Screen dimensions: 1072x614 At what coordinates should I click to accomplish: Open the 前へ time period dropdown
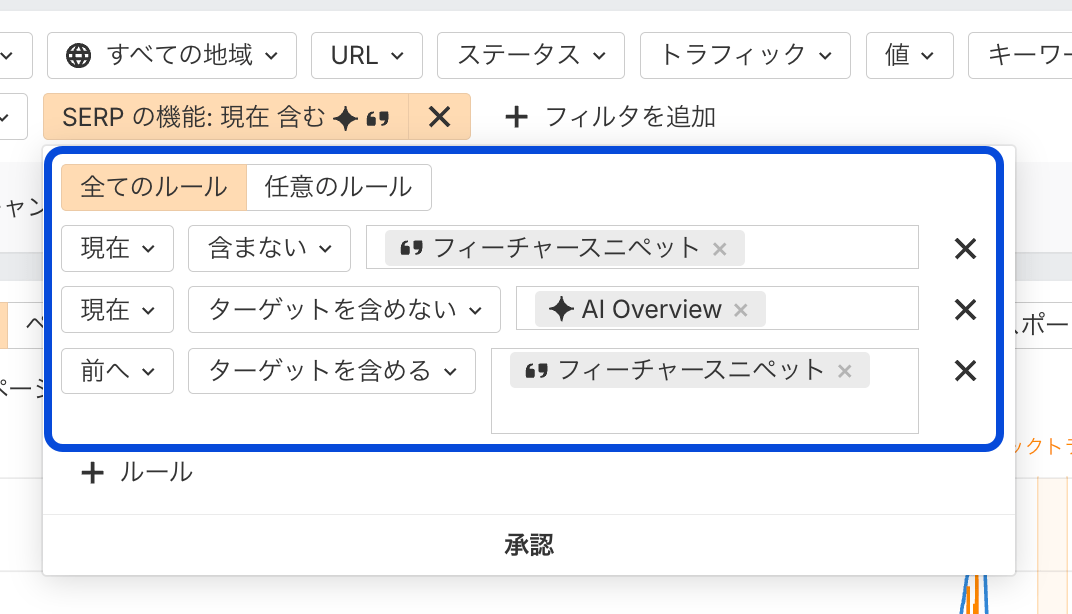117,371
